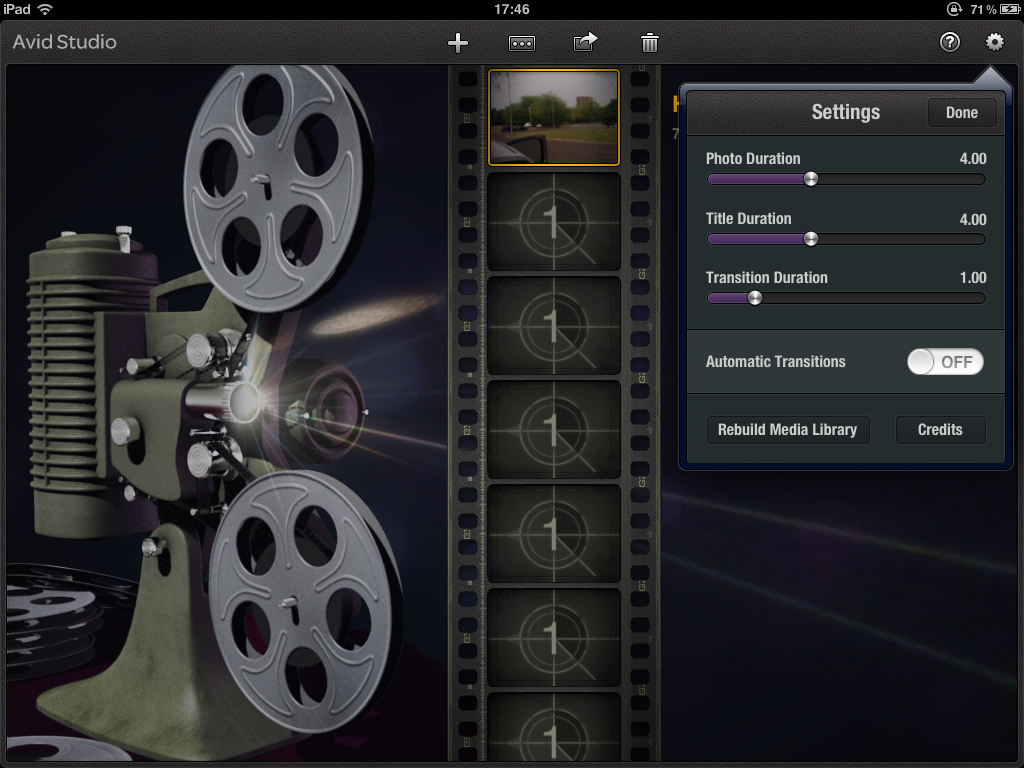The width and height of the screenshot is (1024, 768).
Task: Toggle the Automatic Transitions switch
Action: point(944,362)
